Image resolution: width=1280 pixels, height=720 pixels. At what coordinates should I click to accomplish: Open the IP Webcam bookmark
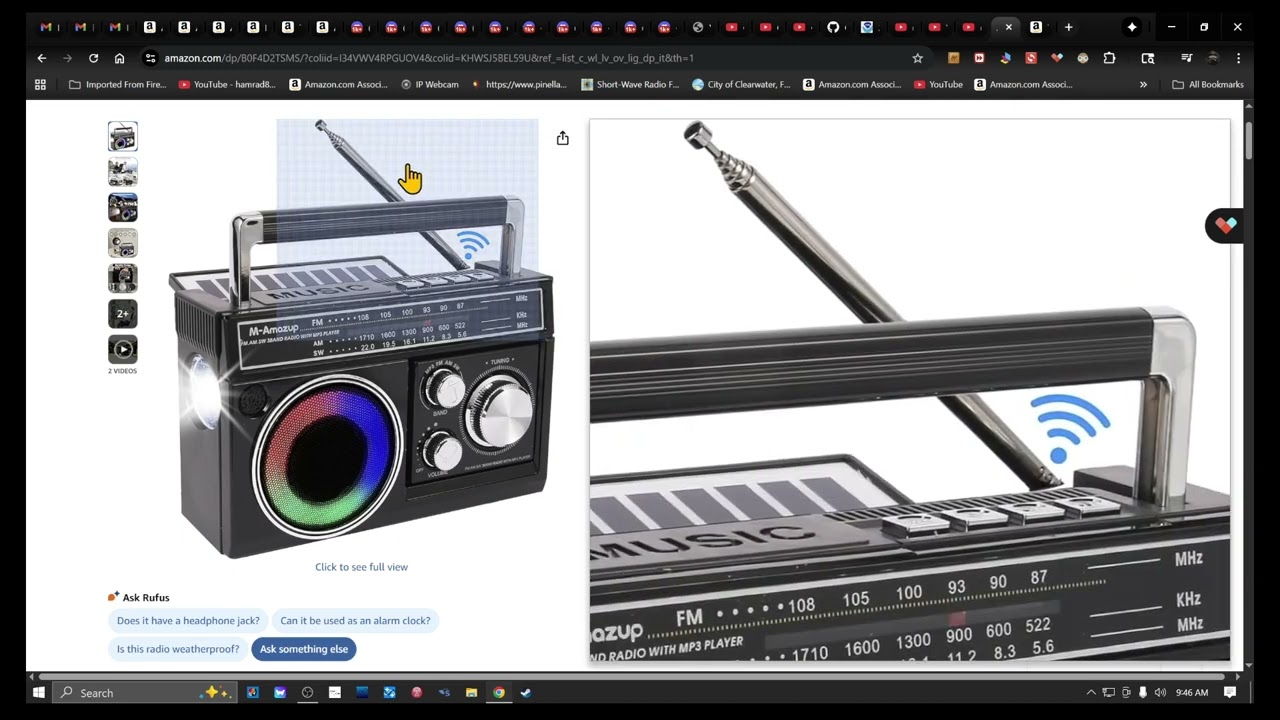(x=430, y=85)
